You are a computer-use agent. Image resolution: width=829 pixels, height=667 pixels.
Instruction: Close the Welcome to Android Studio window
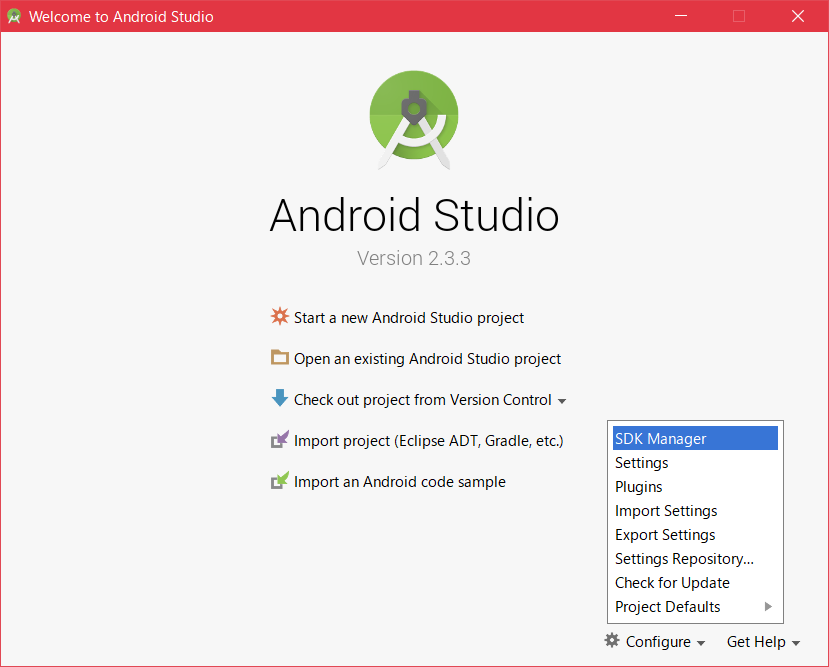(797, 16)
